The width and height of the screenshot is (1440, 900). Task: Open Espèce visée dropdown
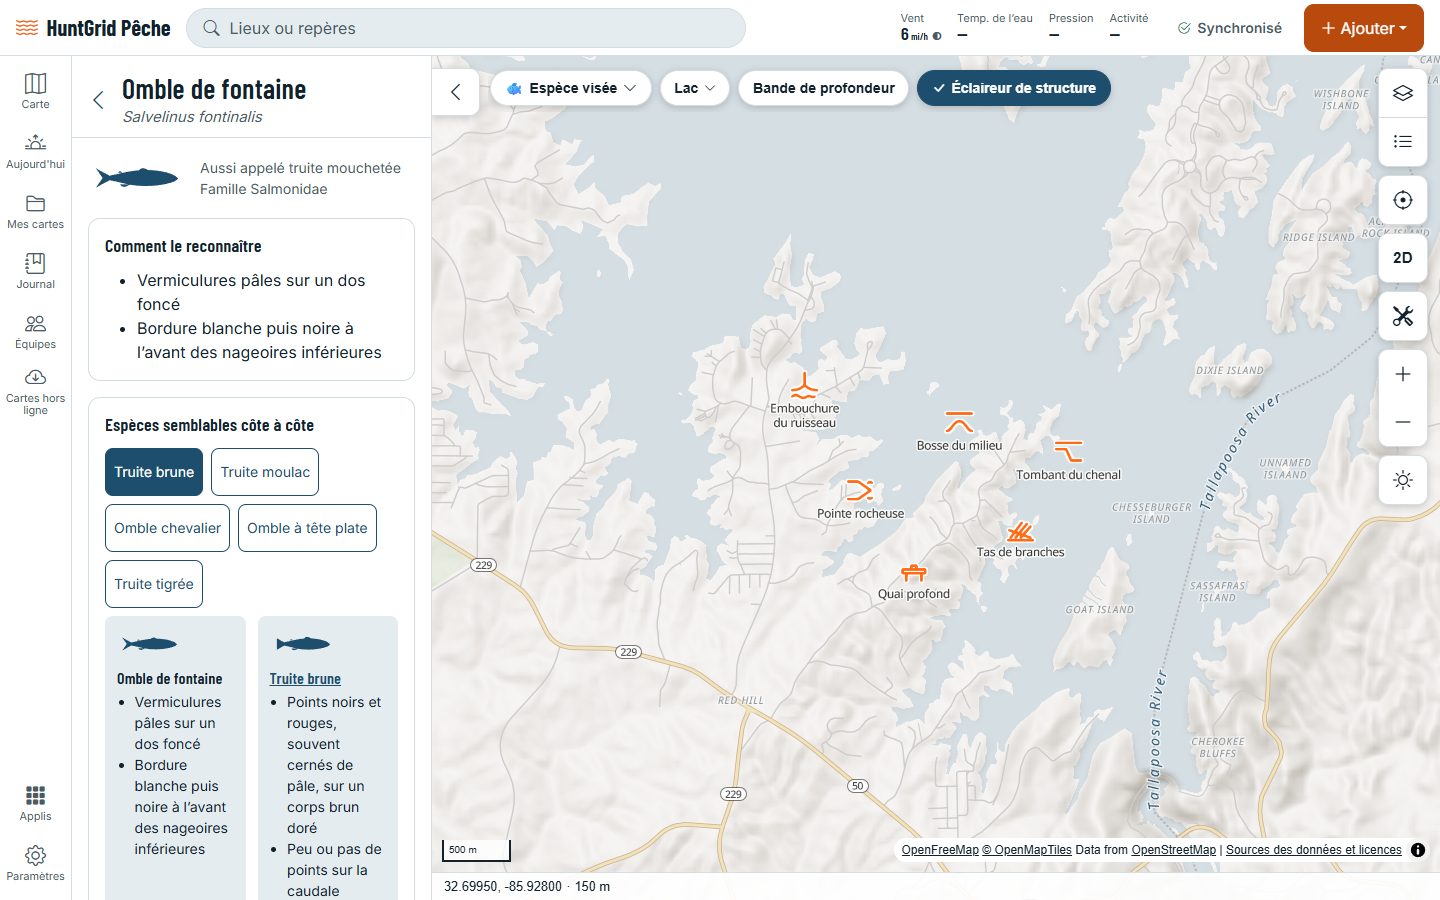571,88
